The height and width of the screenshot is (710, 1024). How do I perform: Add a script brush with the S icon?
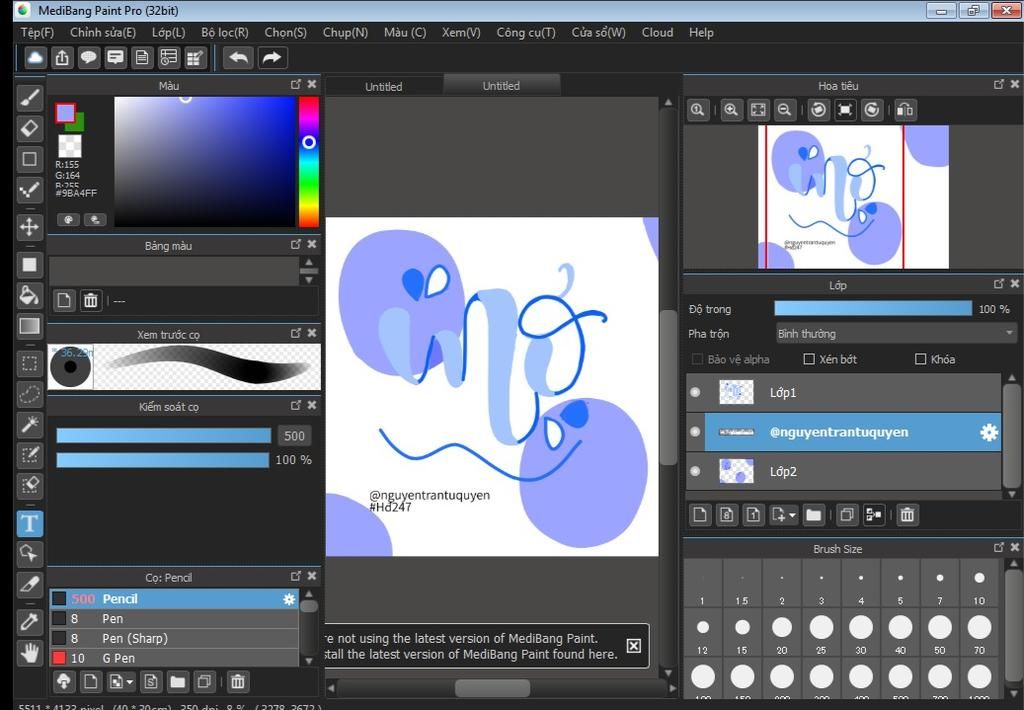[151, 682]
